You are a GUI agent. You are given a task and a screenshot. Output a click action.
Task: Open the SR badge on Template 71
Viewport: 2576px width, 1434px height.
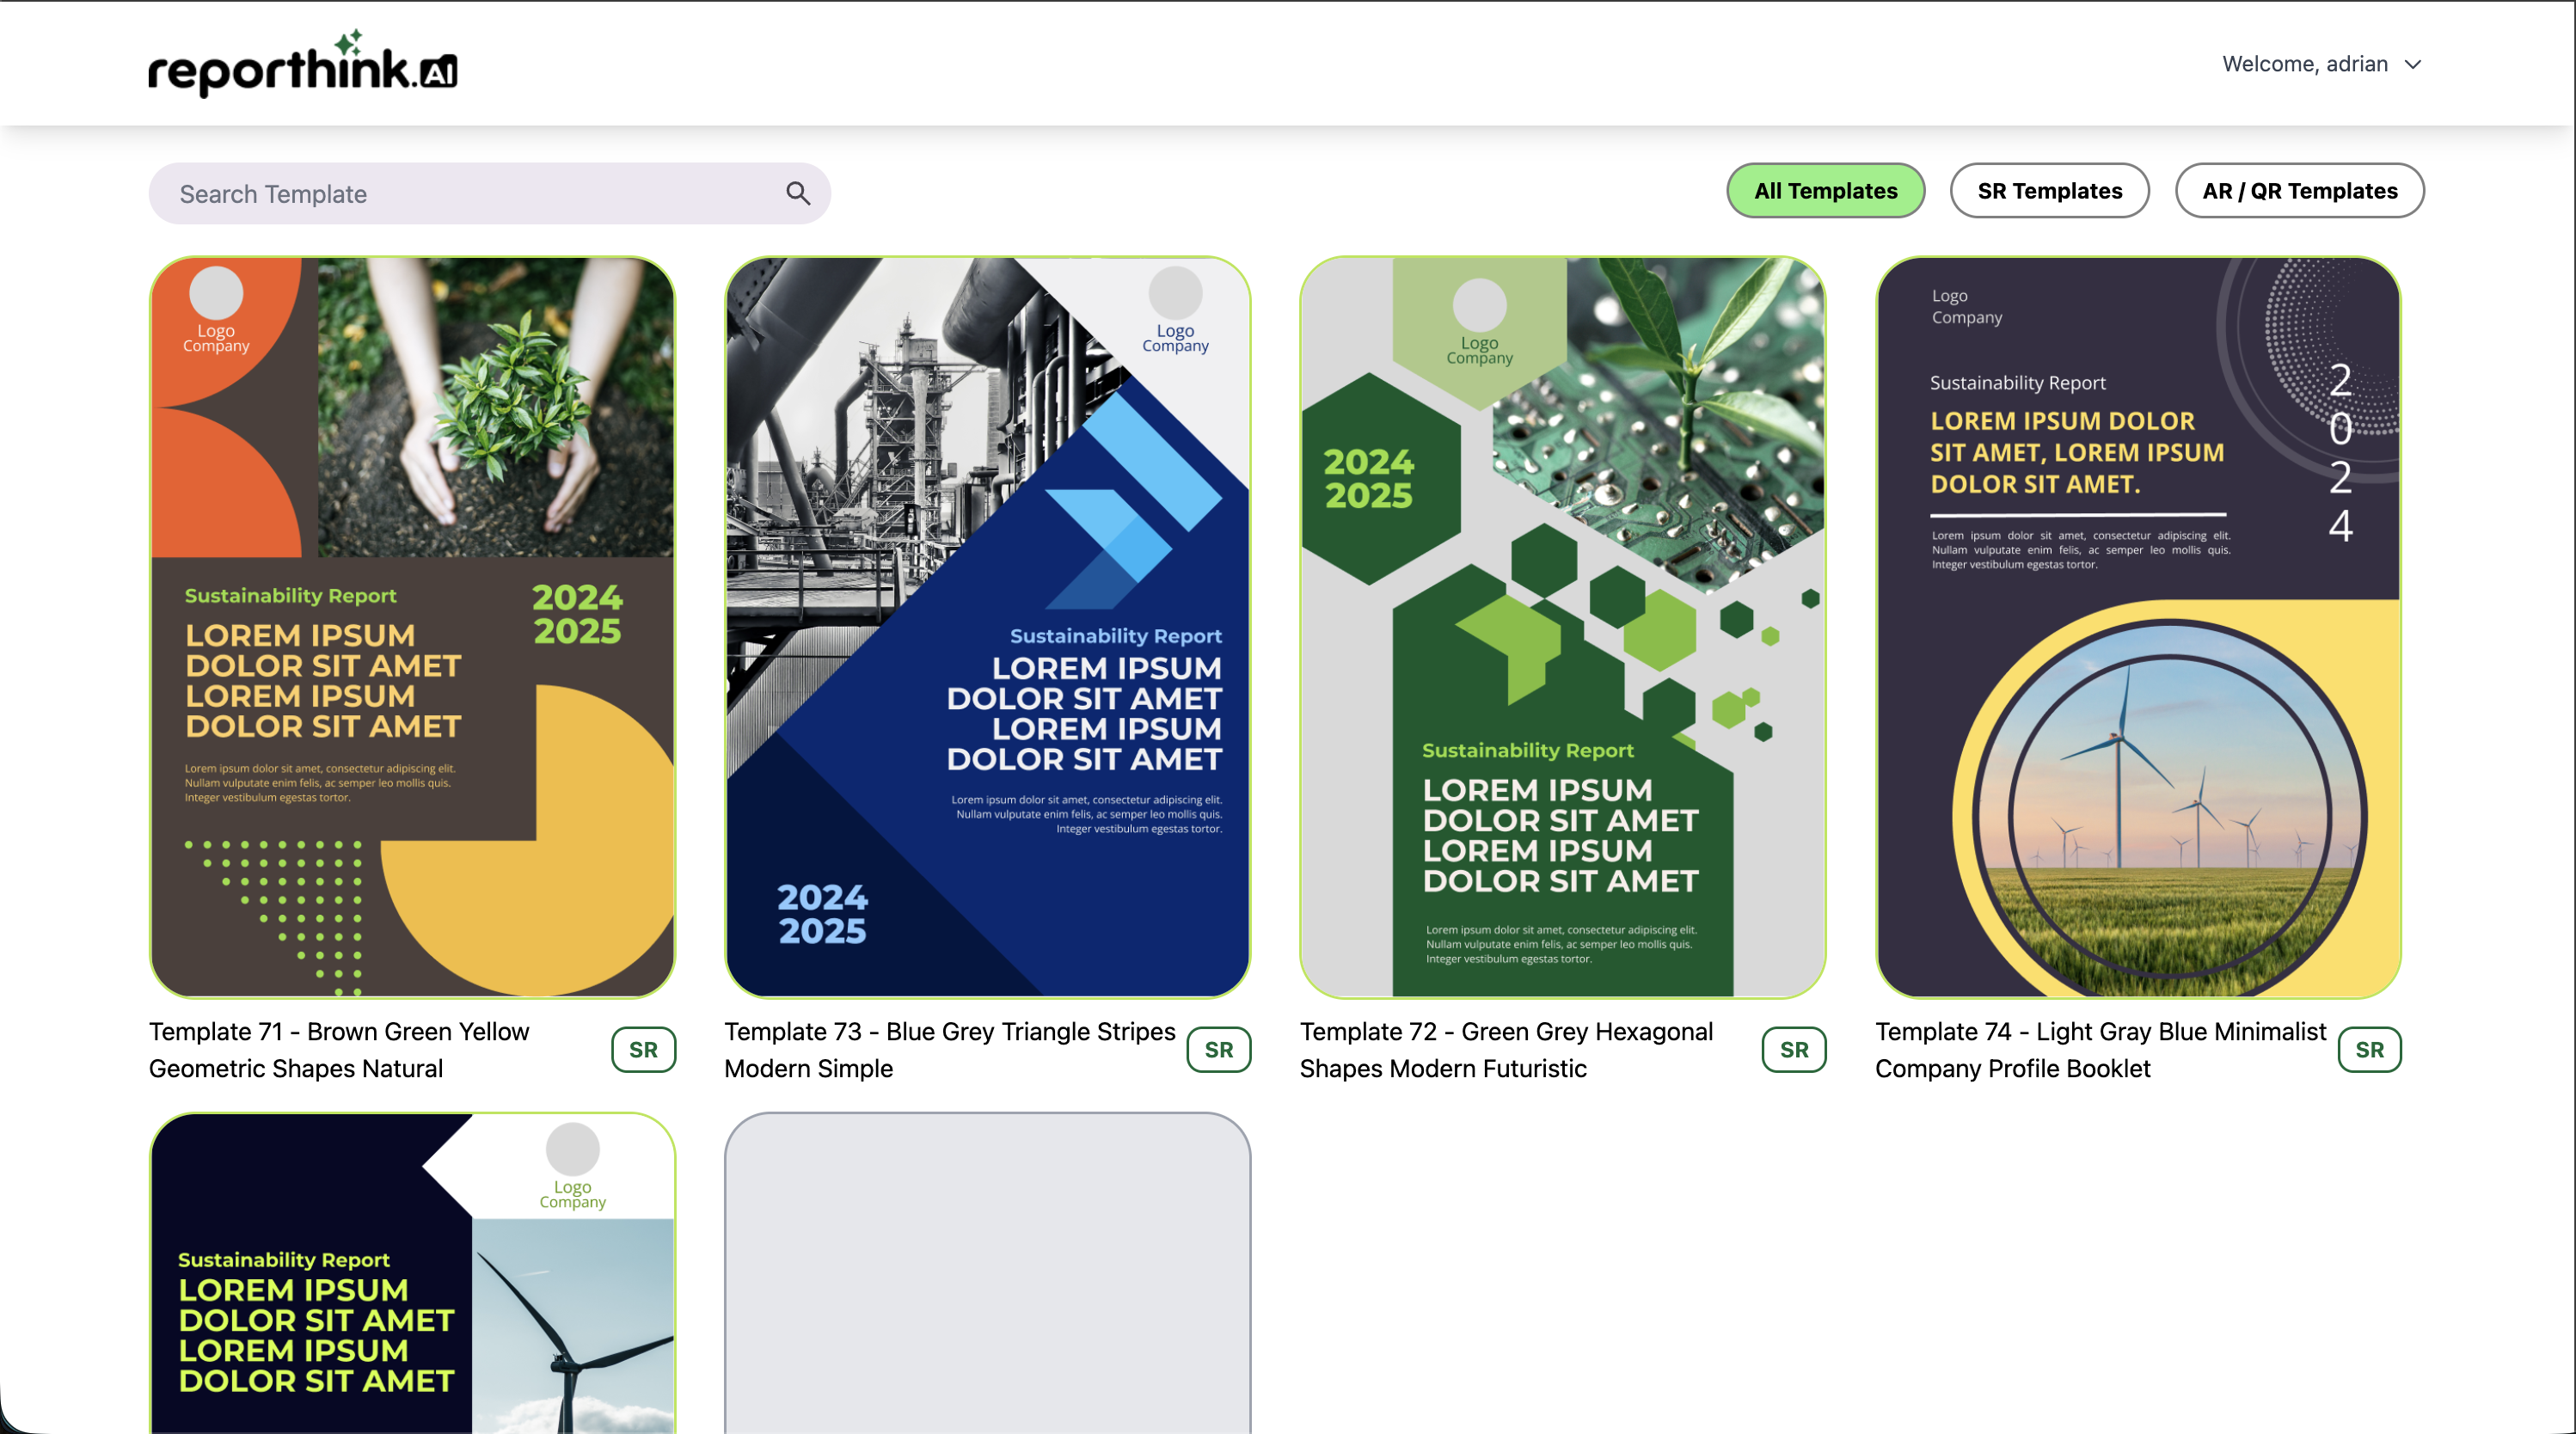(x=643, y=1049)
